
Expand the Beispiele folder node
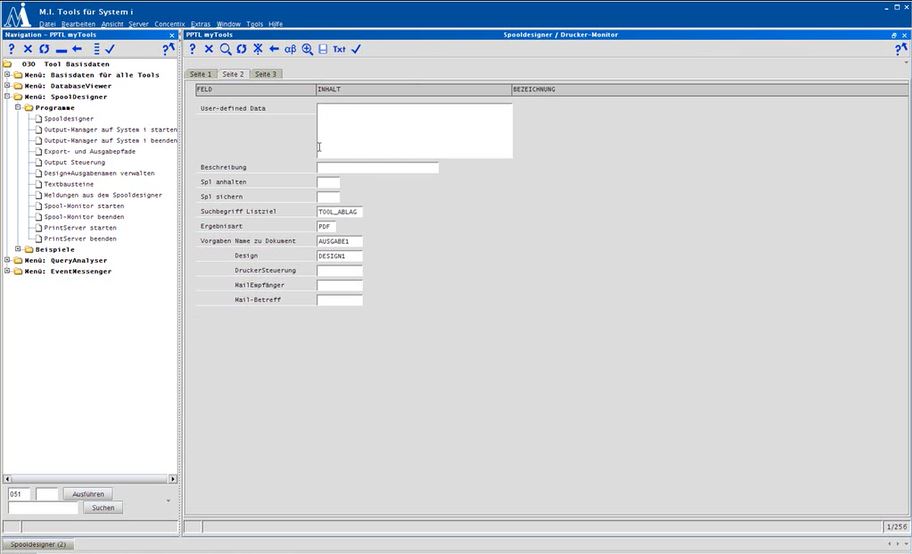[17, 250]
